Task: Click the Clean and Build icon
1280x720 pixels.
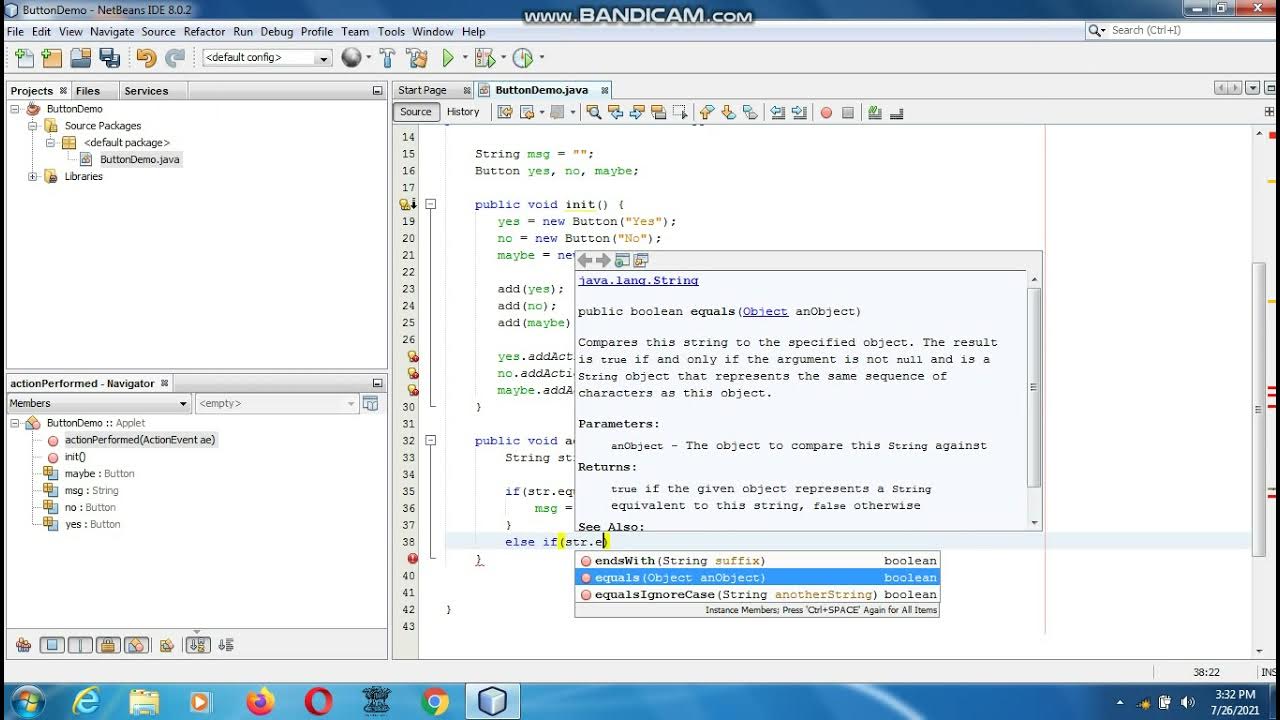Action: coord(417,58)
